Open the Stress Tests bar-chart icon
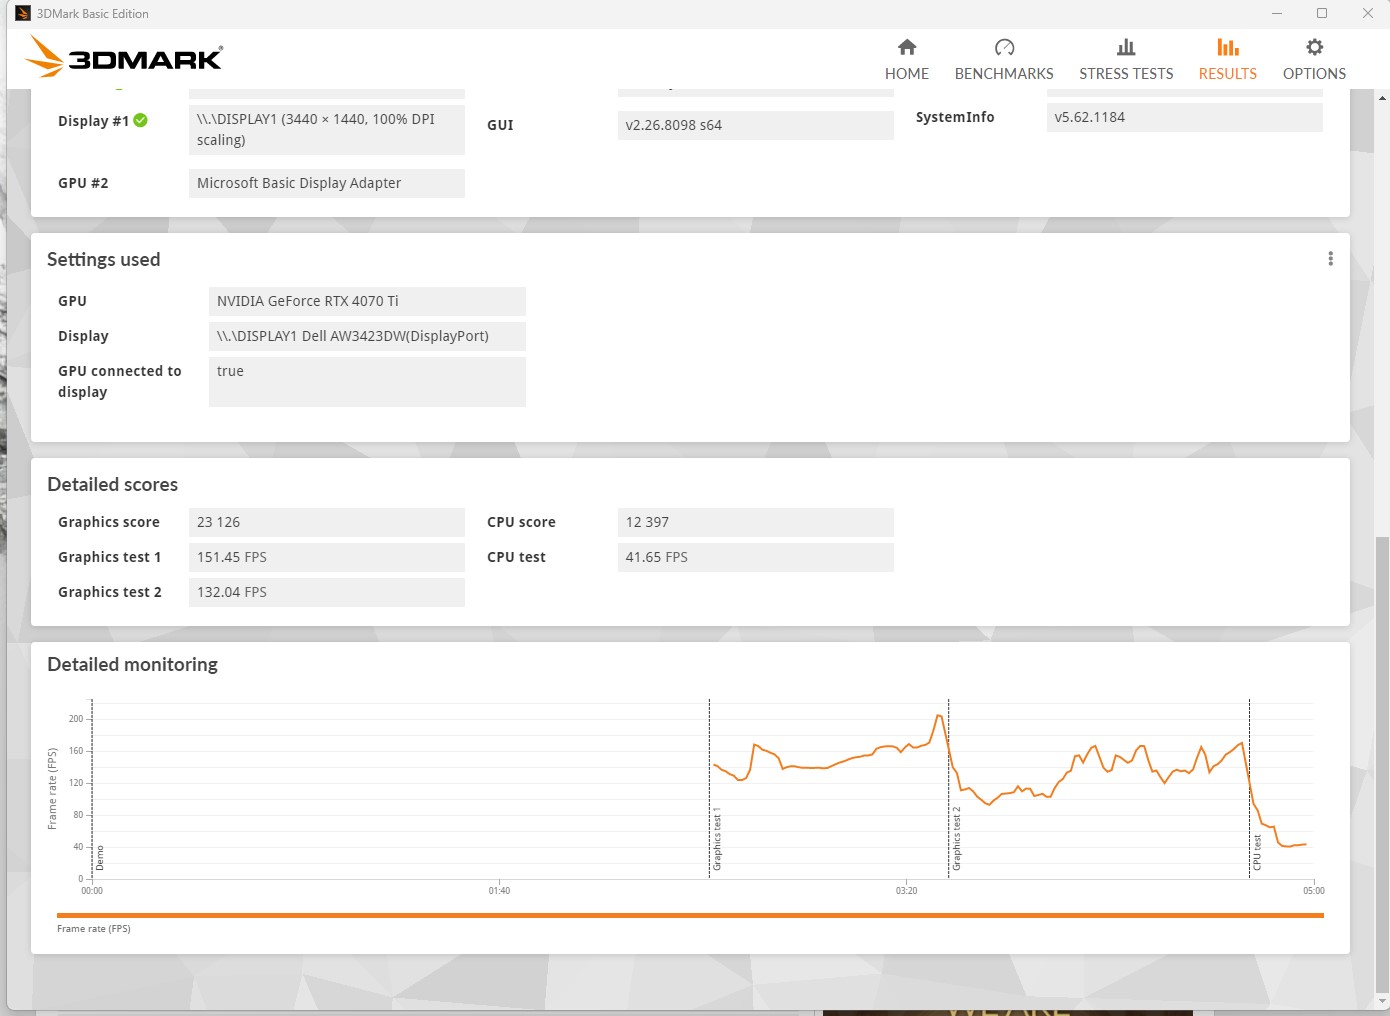Viewport: 1390px width, 1016px height. coord(1126,47)
